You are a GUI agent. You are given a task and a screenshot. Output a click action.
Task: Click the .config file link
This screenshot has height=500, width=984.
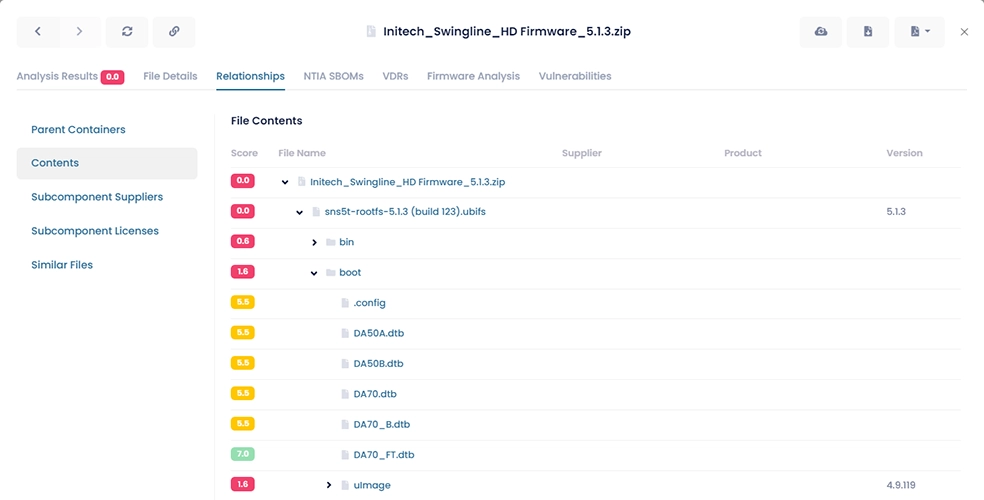tap(369, 303)
